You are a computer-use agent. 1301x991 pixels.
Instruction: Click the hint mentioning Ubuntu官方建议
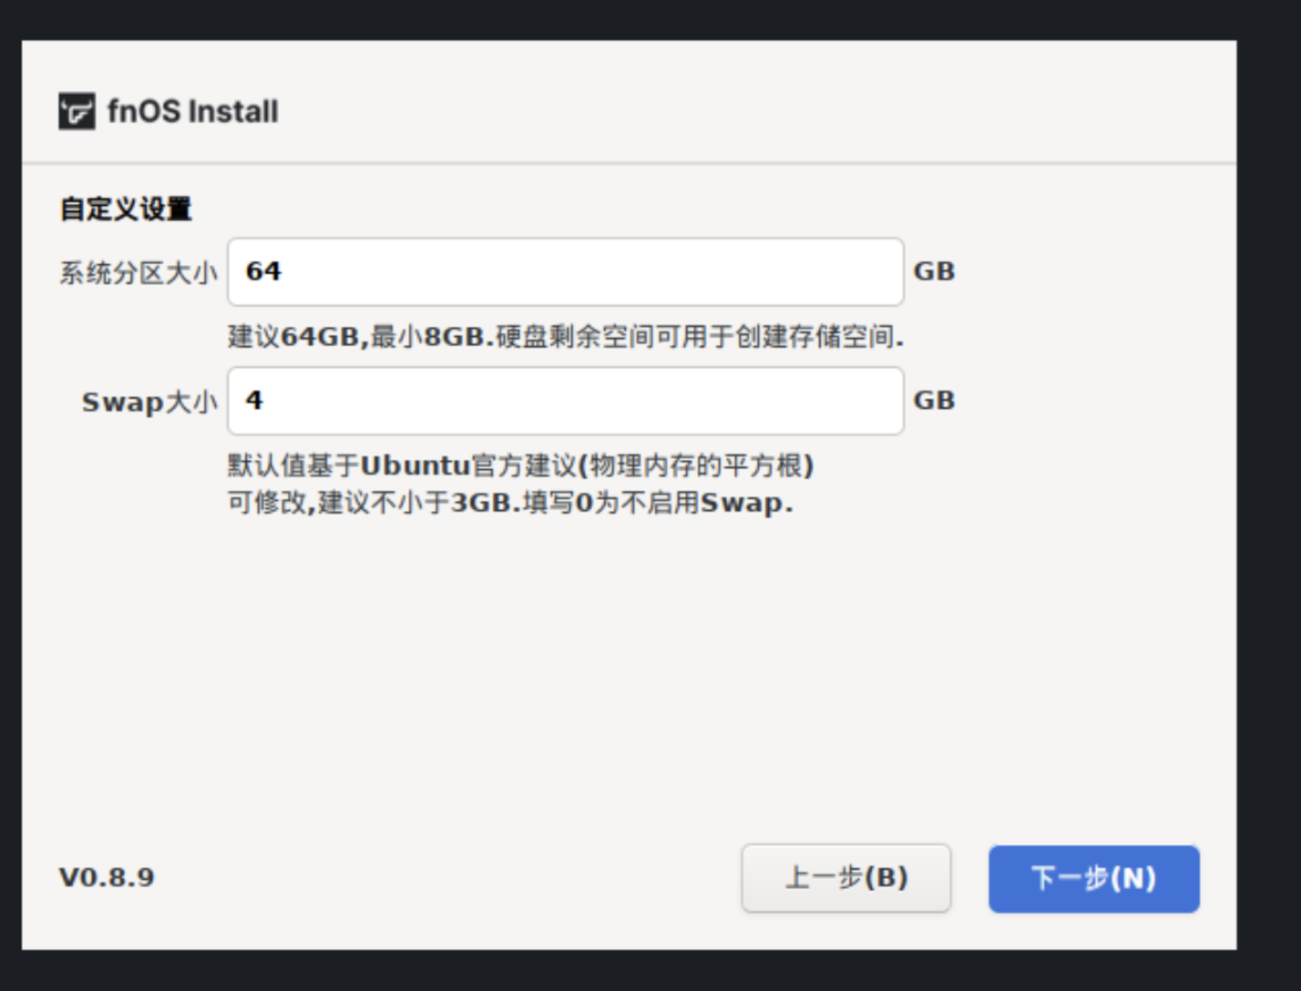[x=520, y=466]
